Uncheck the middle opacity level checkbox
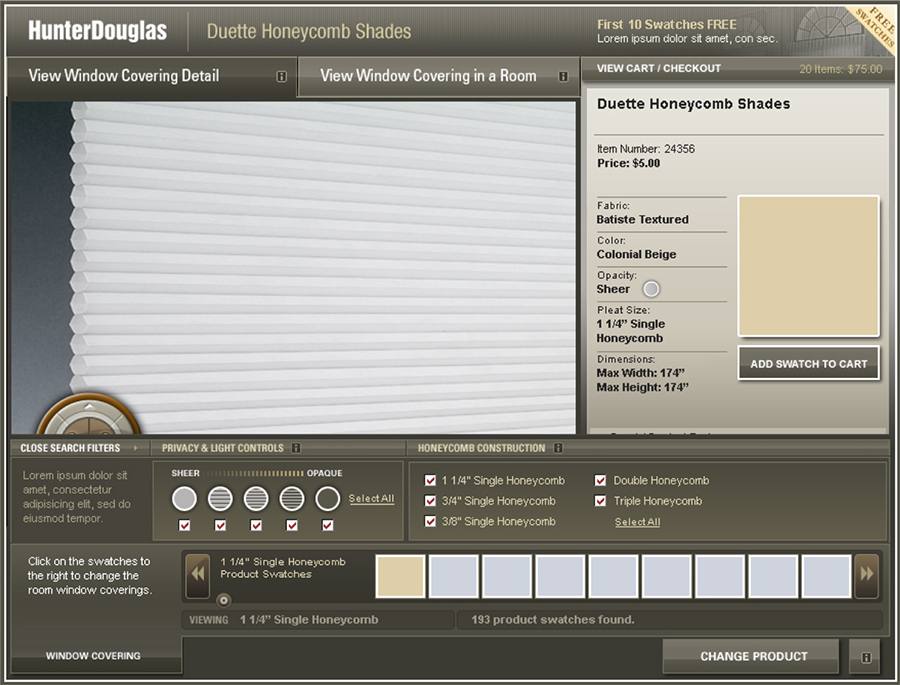Screen dimensions: 900x685 coord(256,525)
